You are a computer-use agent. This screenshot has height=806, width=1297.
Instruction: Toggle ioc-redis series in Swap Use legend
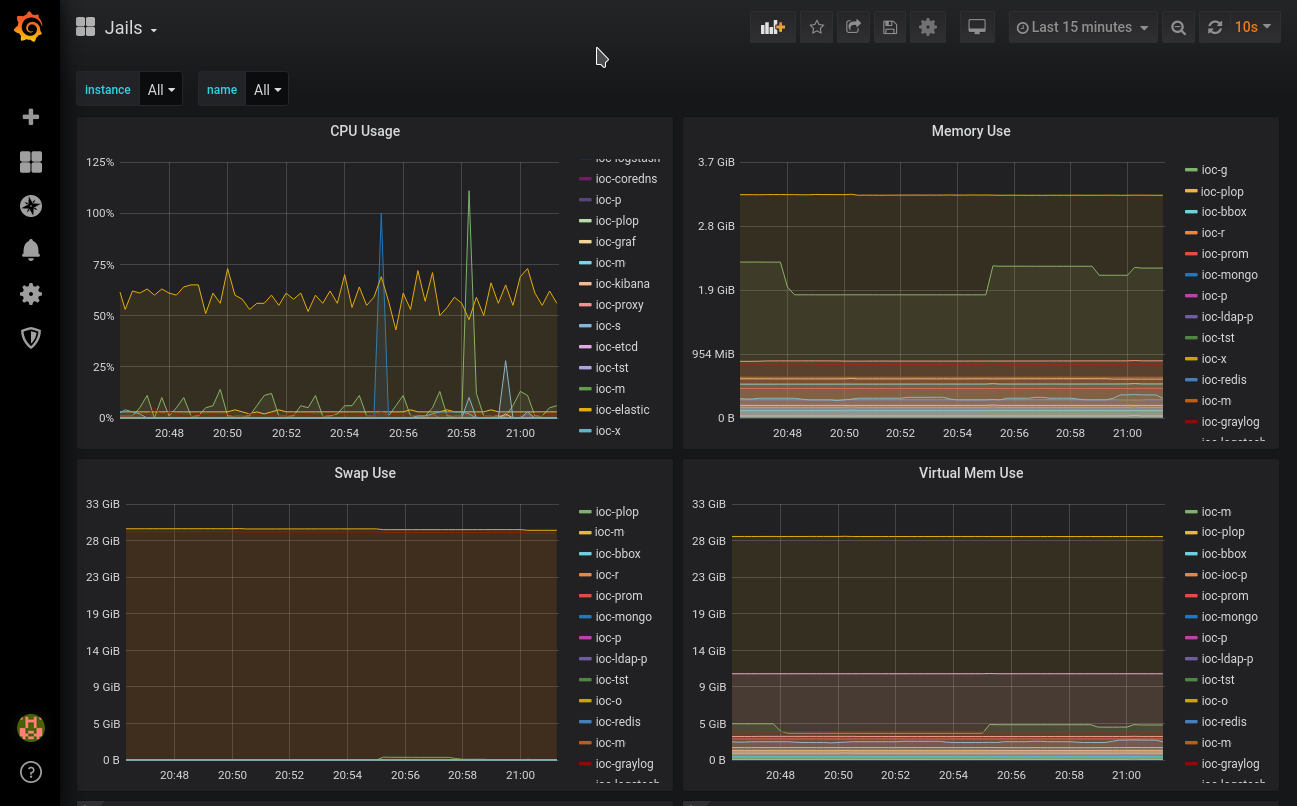617,722
